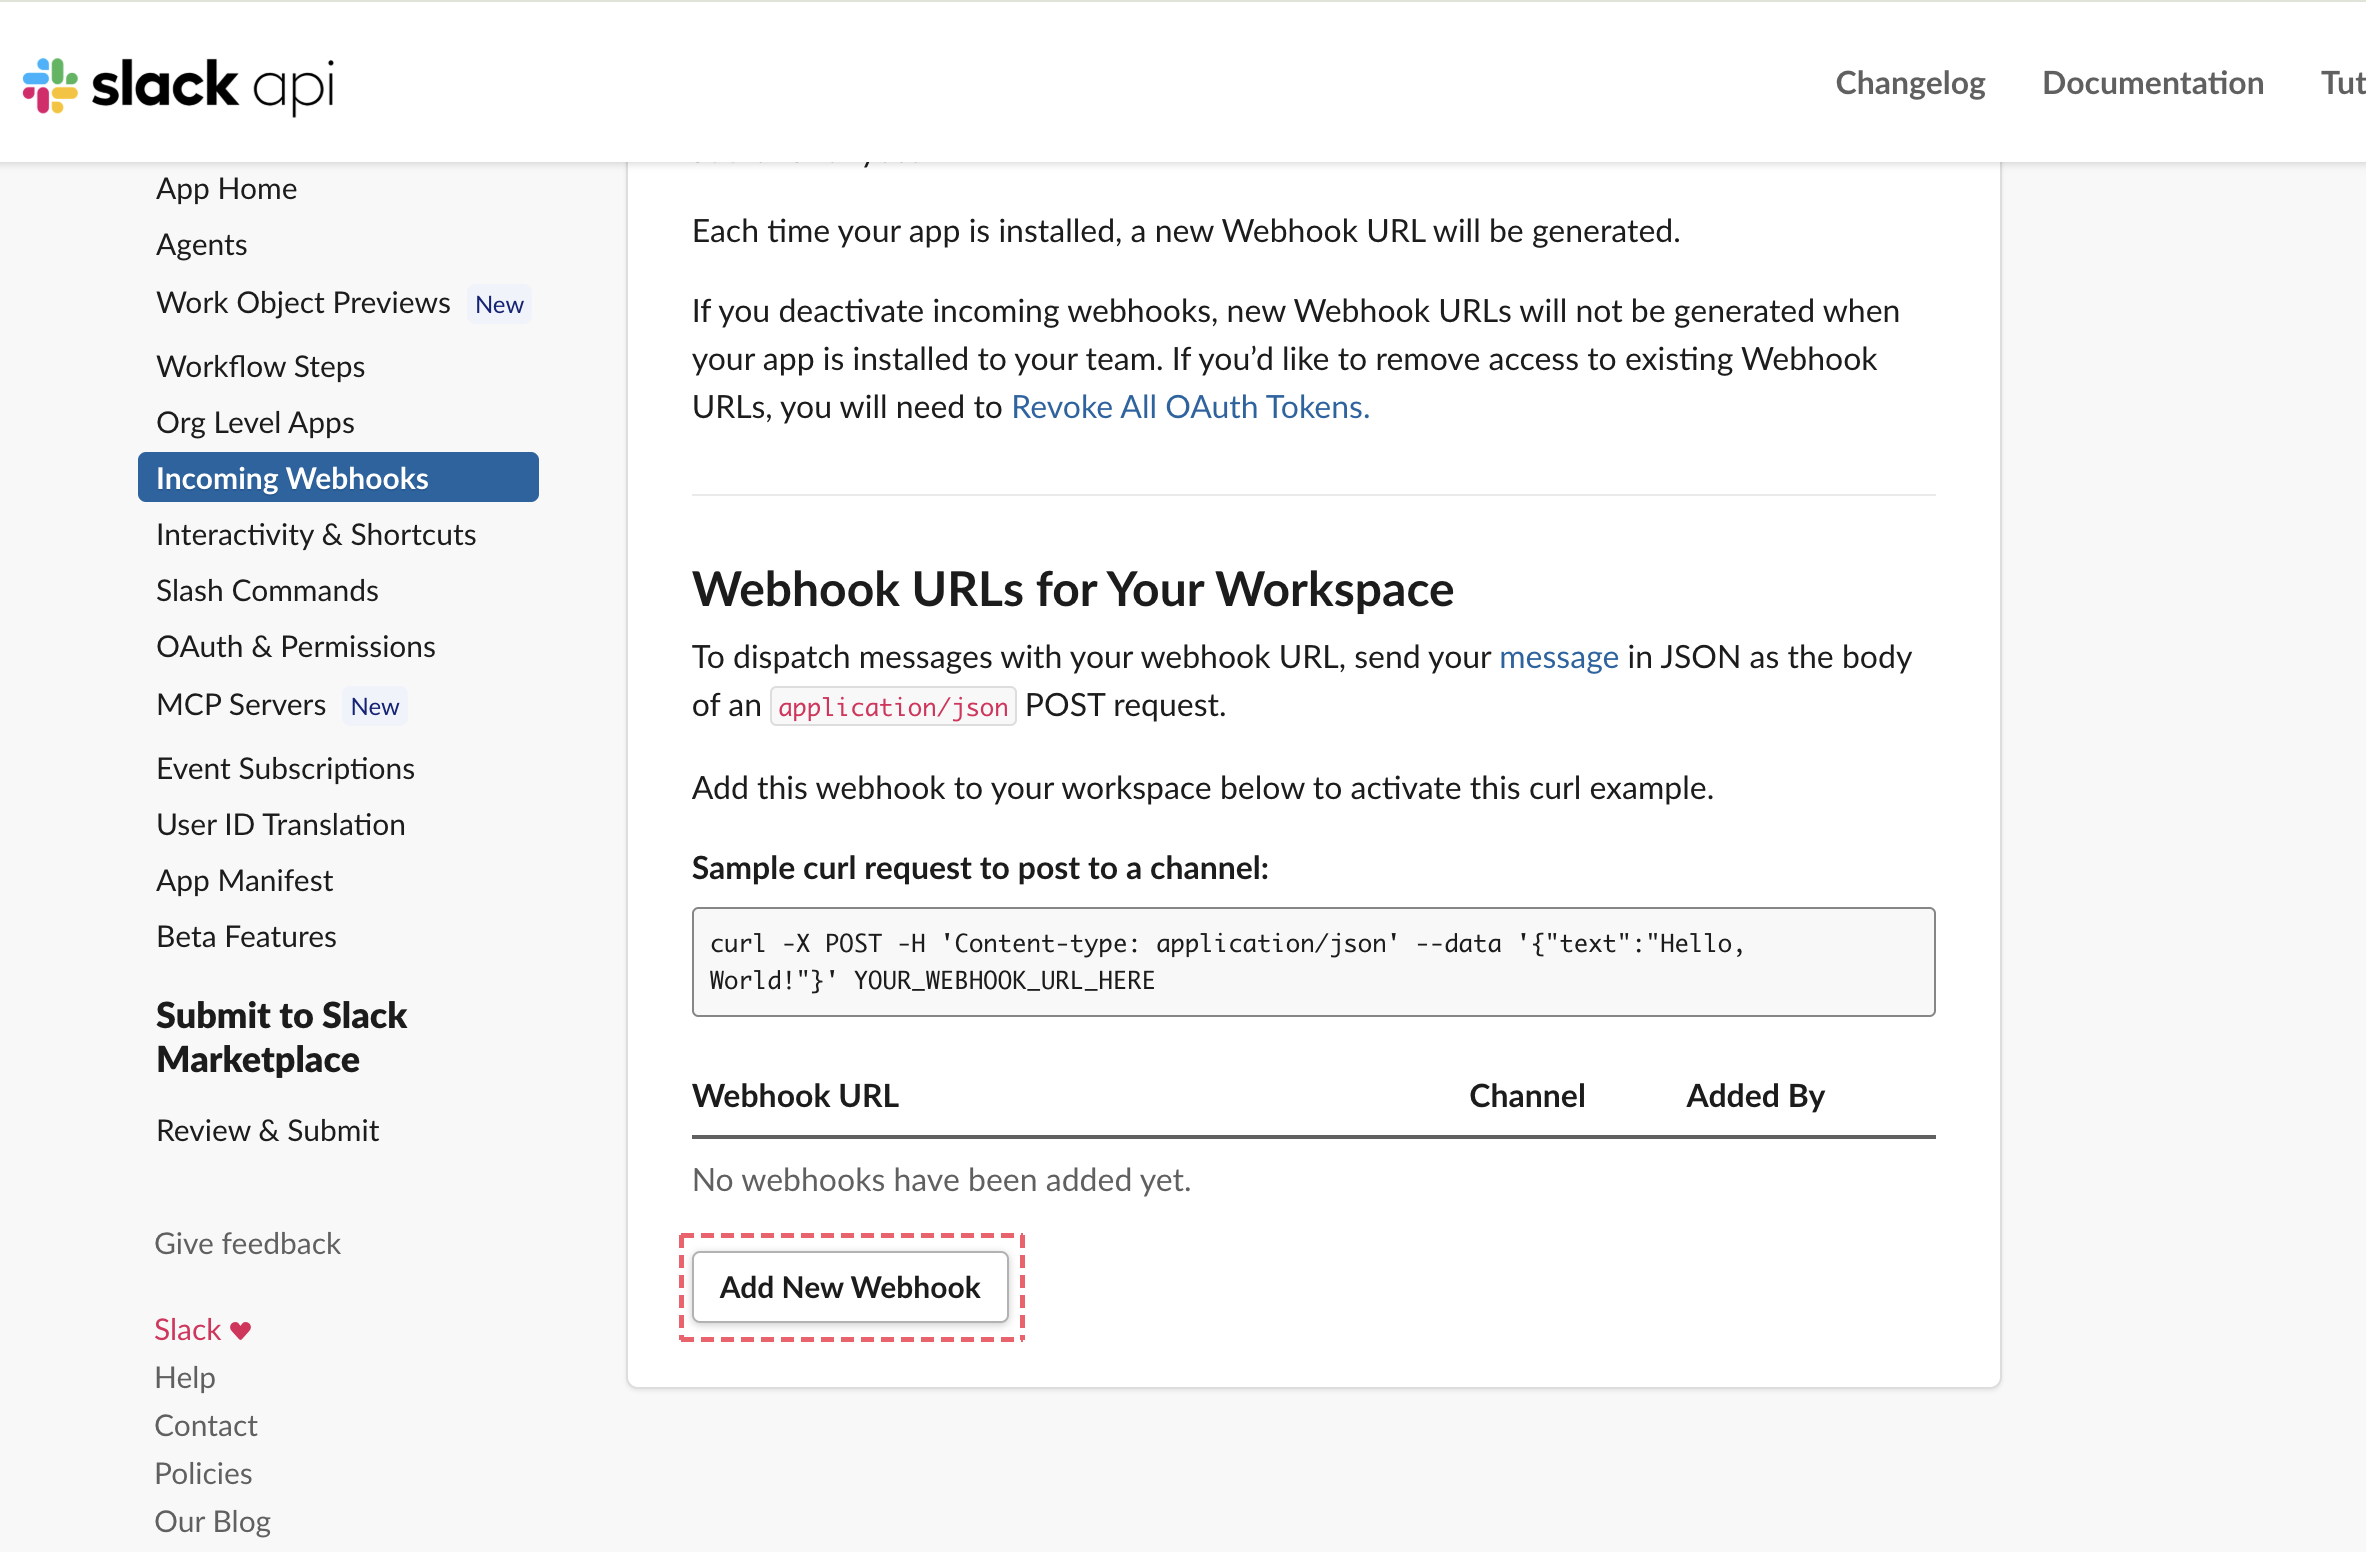The image size is (2366, 1552).
Task: Click the Revoke All OAuth Tokens link
Action: click(1191, 406)
